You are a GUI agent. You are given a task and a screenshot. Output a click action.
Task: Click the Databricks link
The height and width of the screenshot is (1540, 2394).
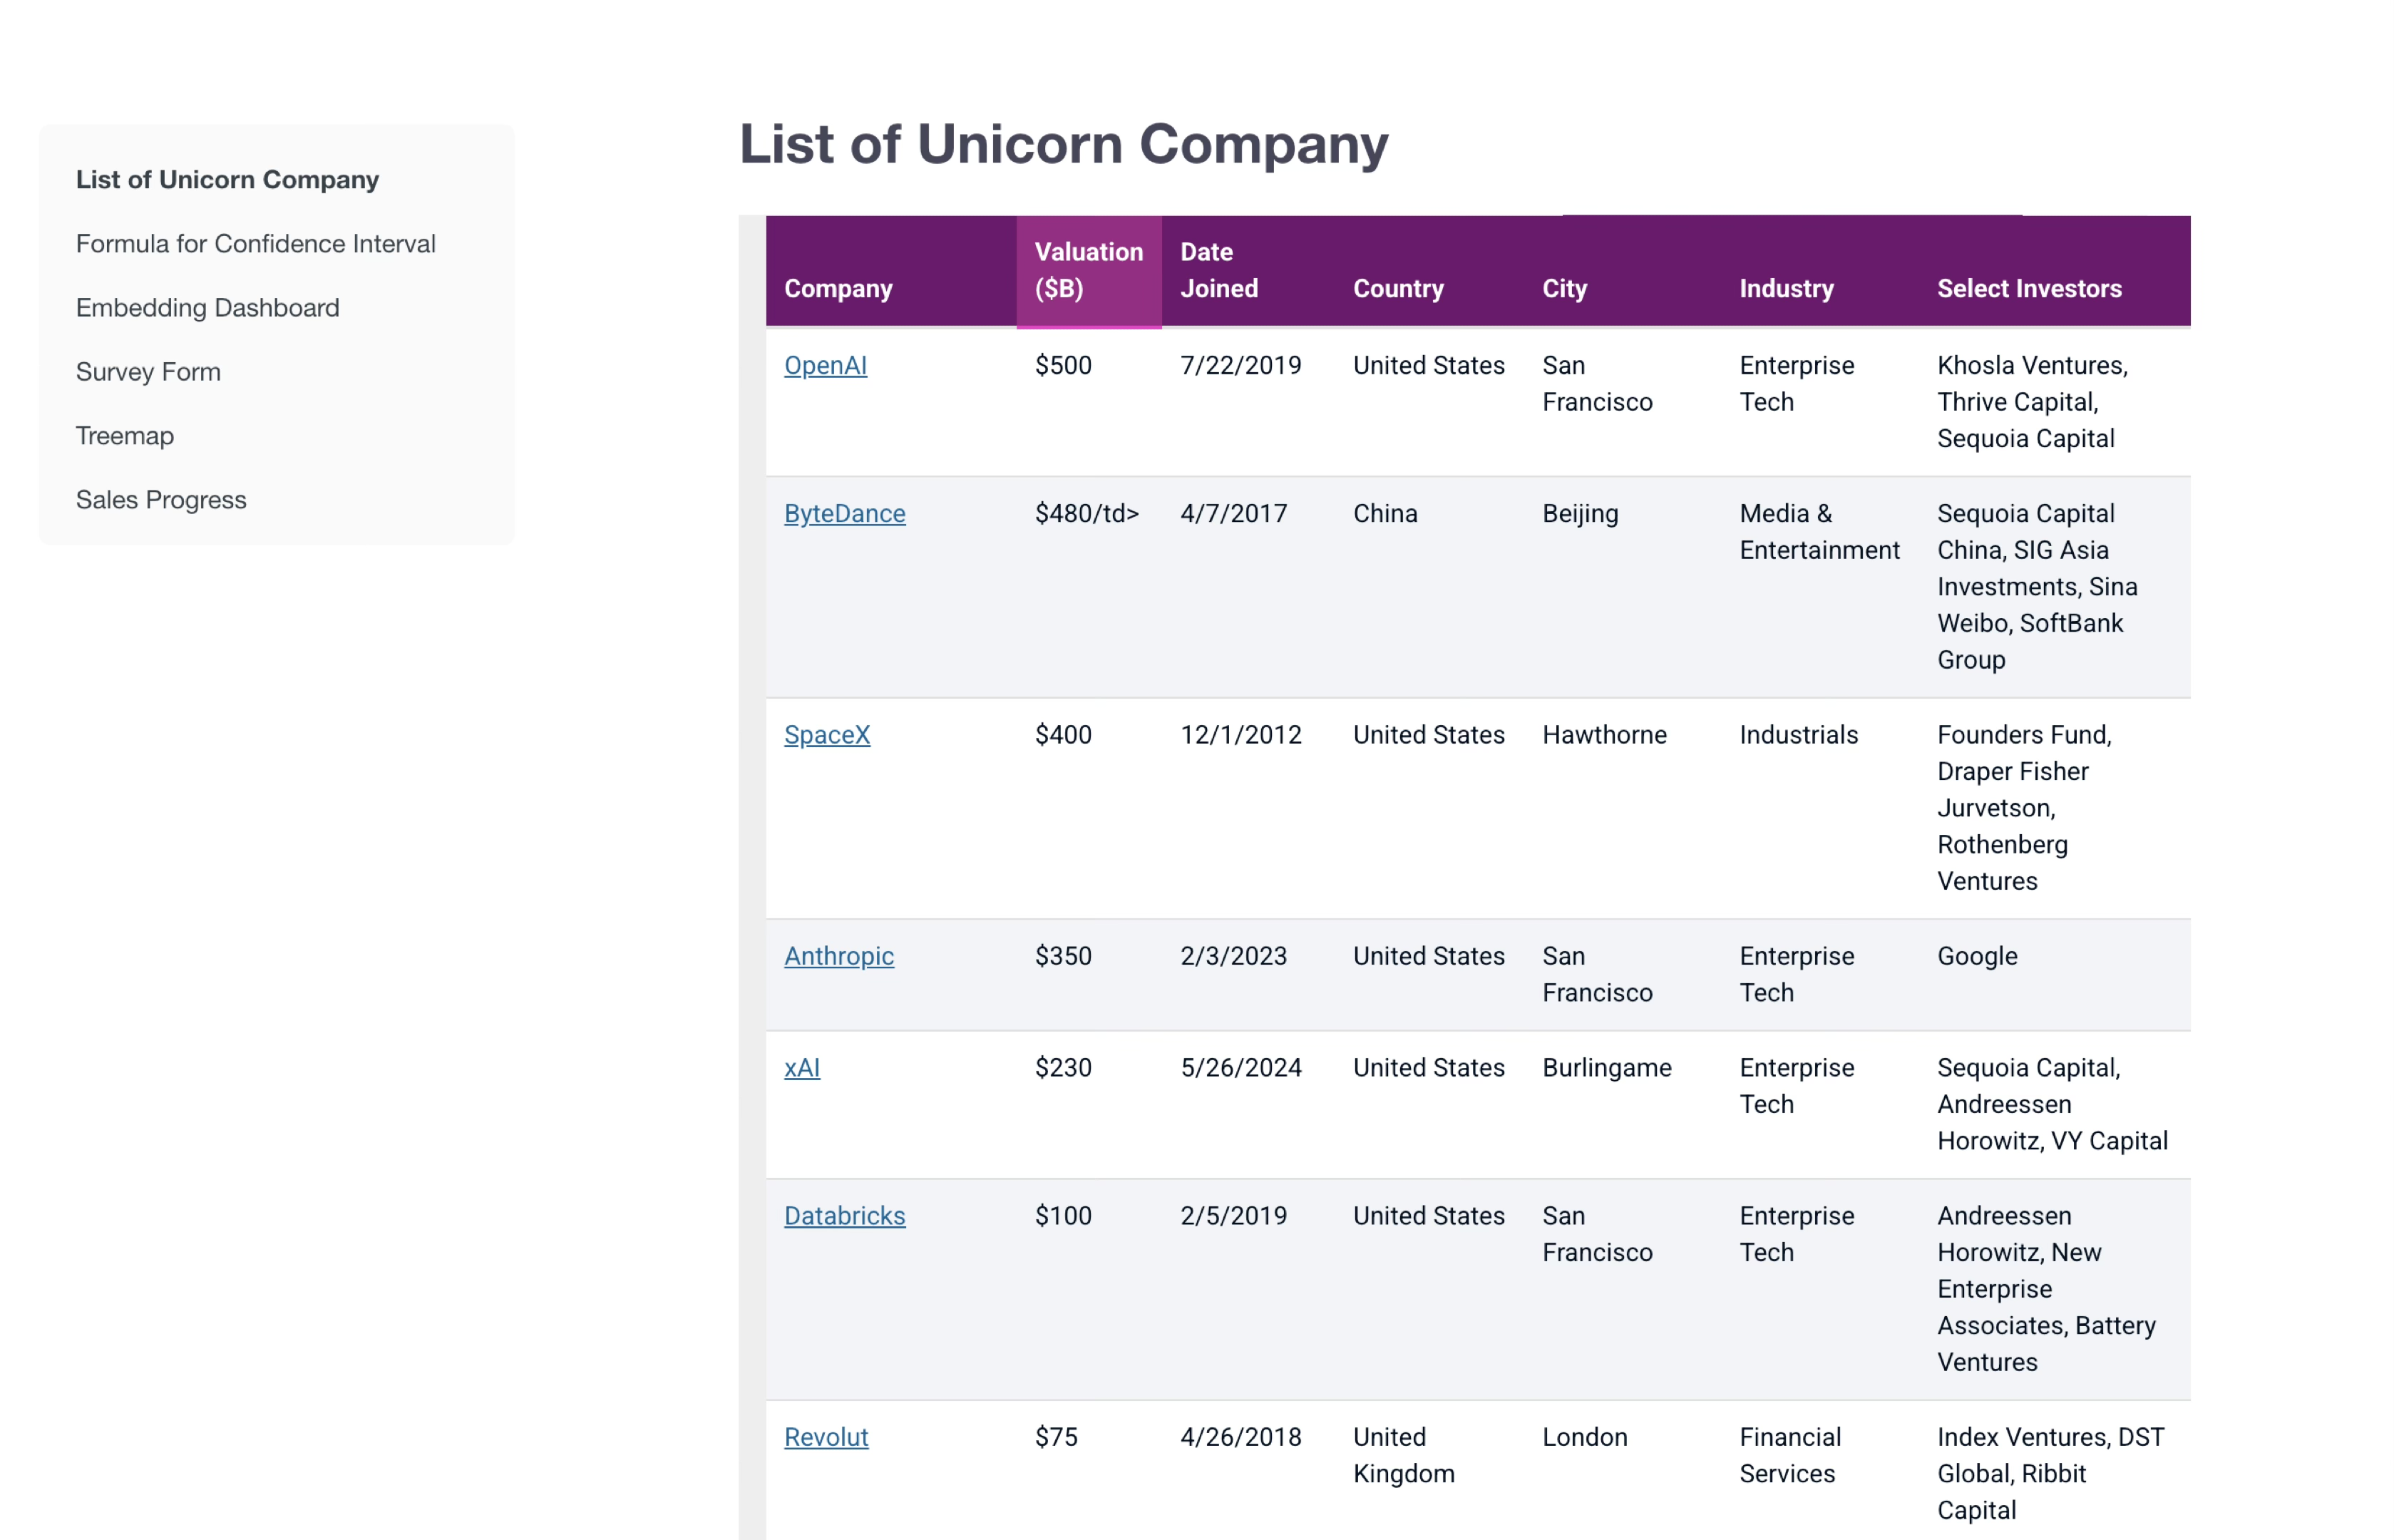[844, 1216]
